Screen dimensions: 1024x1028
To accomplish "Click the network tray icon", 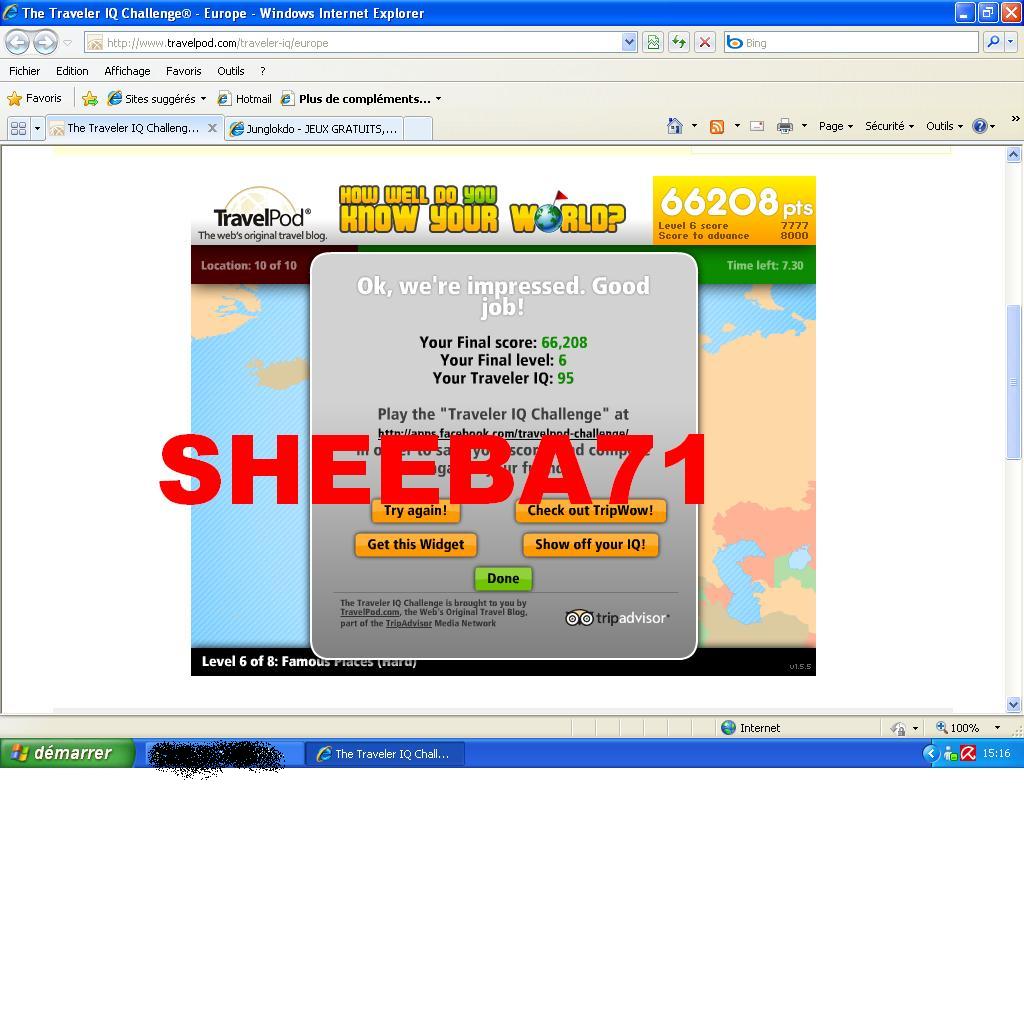I will click(951, 754).
